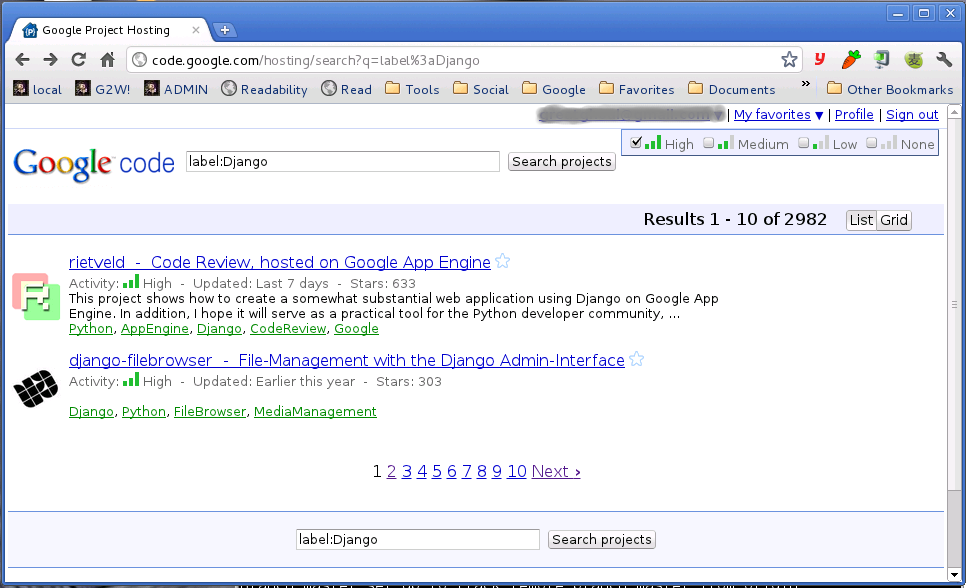This screenshot has height=588, width=966.
Task: Go to results page 10
Action: pos(517,472)
